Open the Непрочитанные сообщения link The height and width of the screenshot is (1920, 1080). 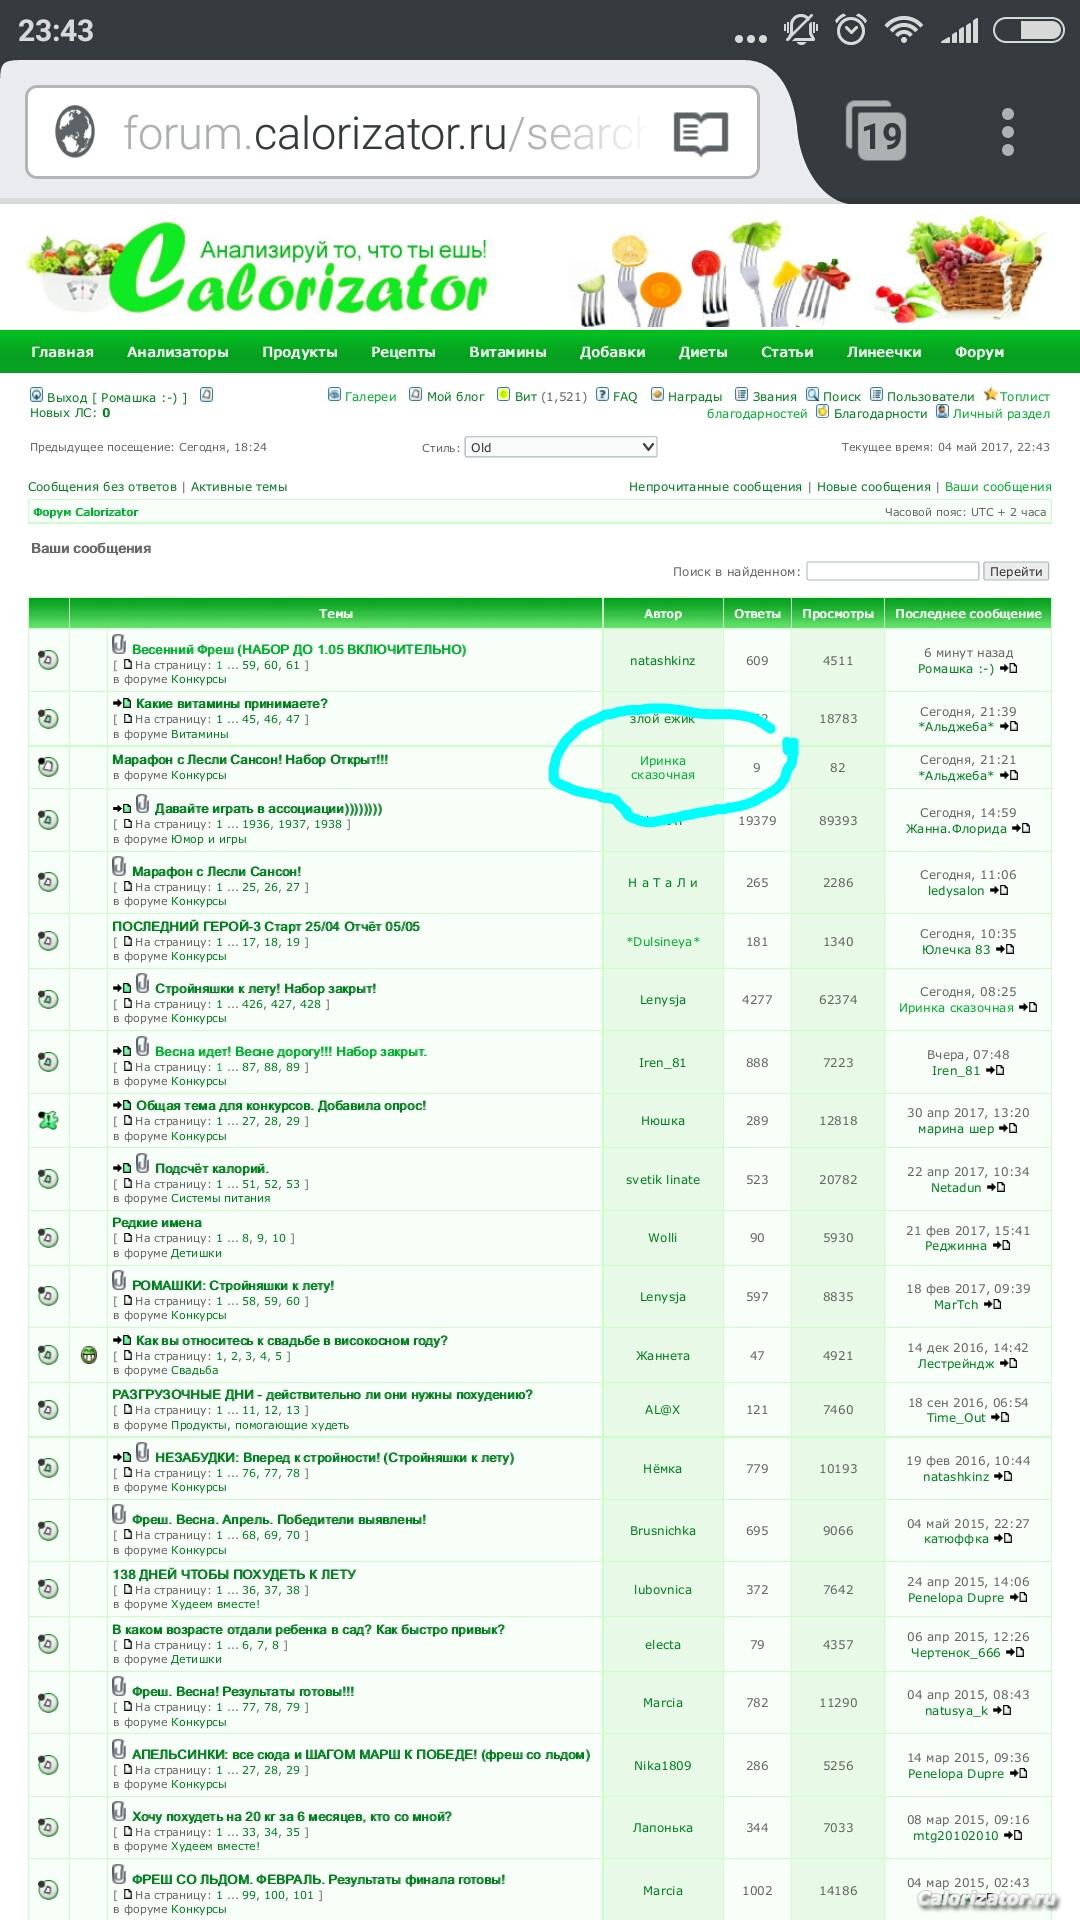pyautogui.click(x=715, y=487)
